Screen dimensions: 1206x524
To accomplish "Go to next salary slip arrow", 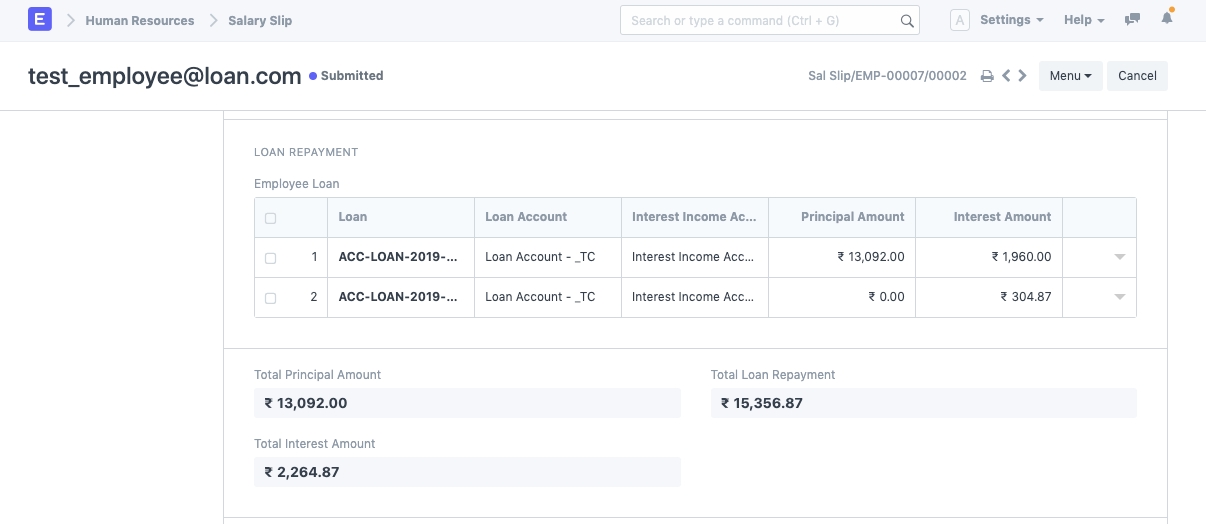I will click(x=1022, y=75).
